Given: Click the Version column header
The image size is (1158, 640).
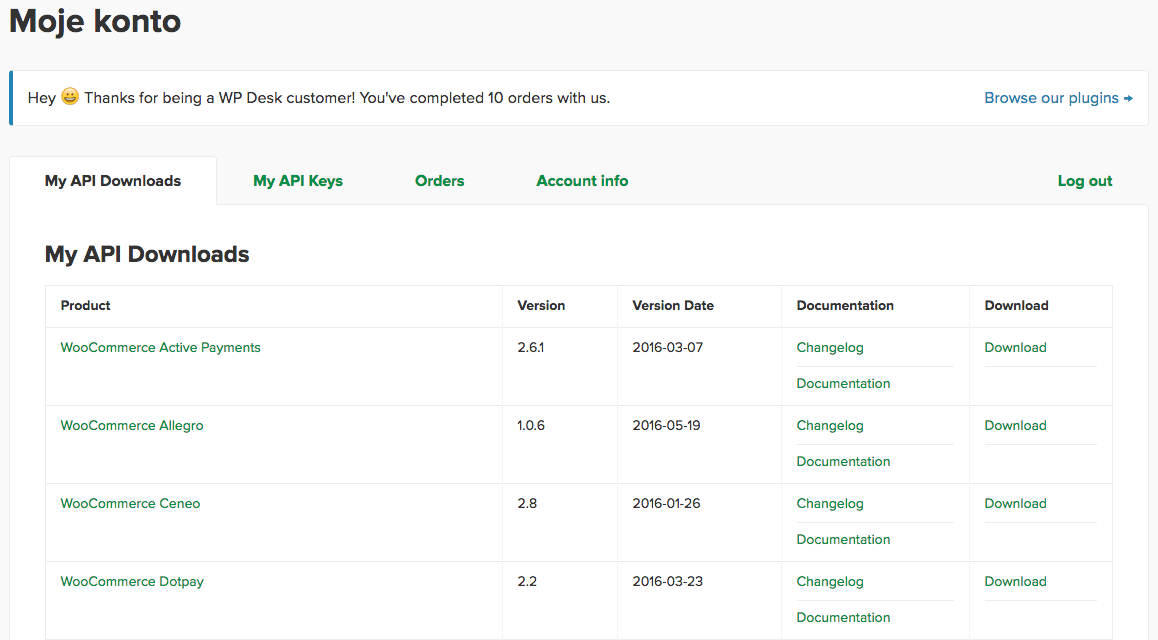Looking at the screenshot, I should (541, 306).
